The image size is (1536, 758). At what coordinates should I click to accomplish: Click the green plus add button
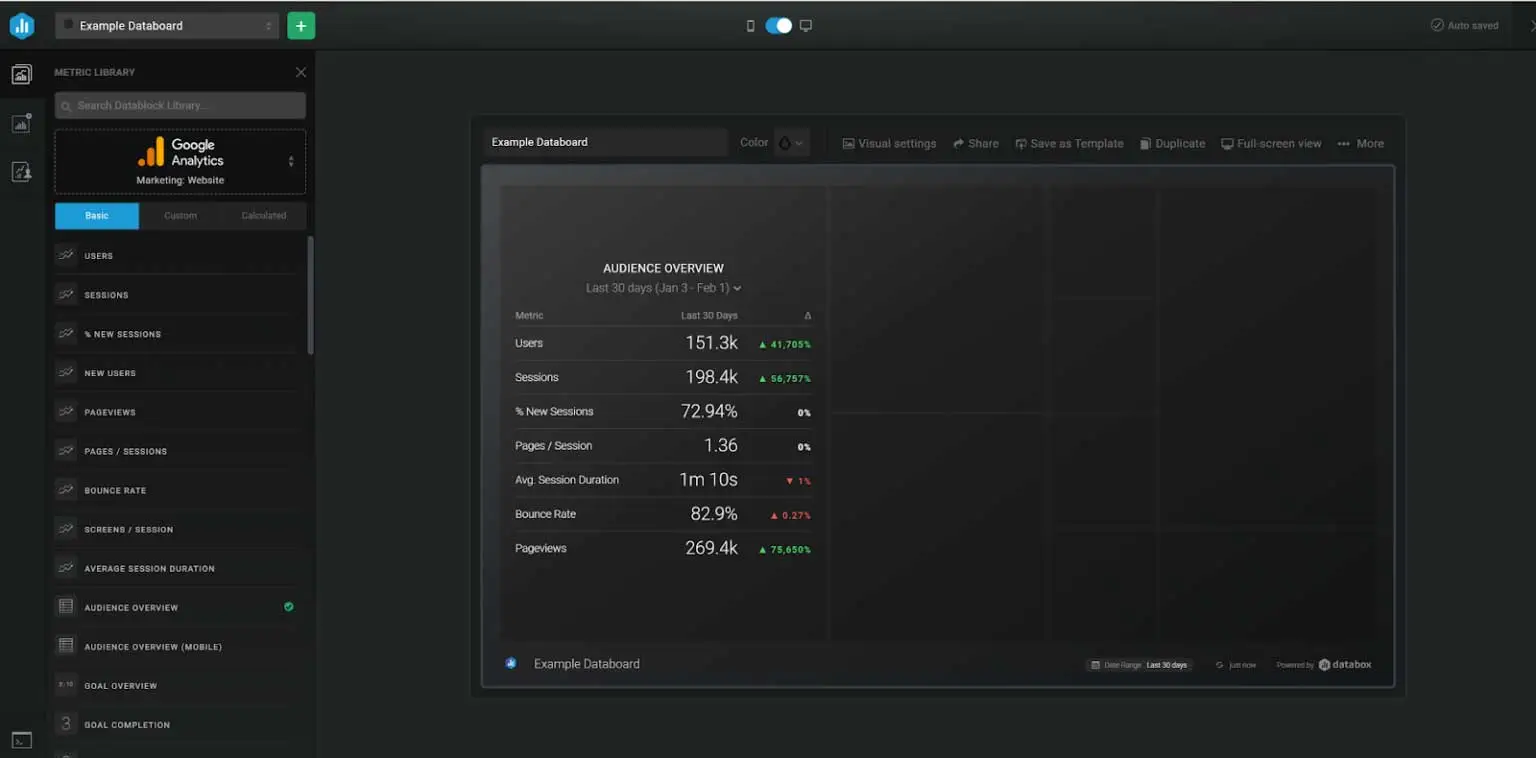(301, 26)
